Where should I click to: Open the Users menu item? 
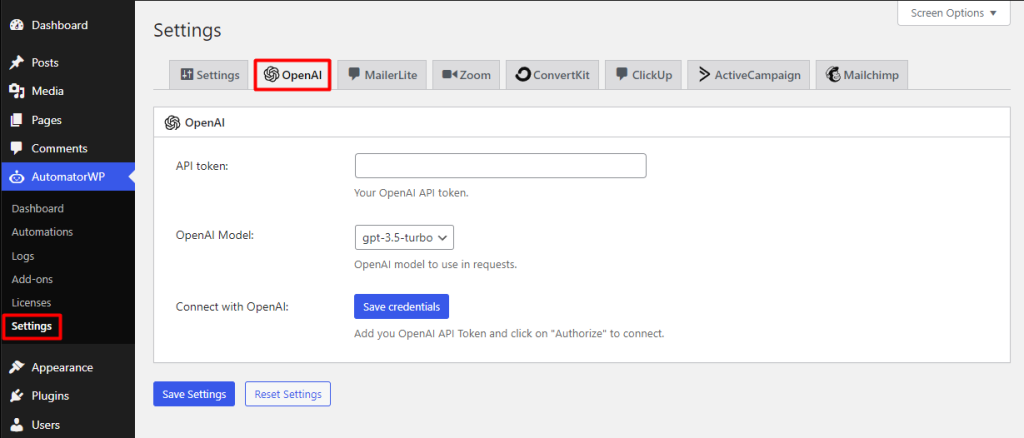pyautogui.click(x=67, y=425)
